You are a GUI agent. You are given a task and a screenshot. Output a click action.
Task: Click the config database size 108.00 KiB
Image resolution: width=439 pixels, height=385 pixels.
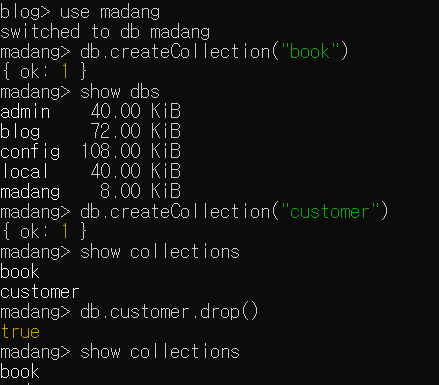(x=131, y=152)
